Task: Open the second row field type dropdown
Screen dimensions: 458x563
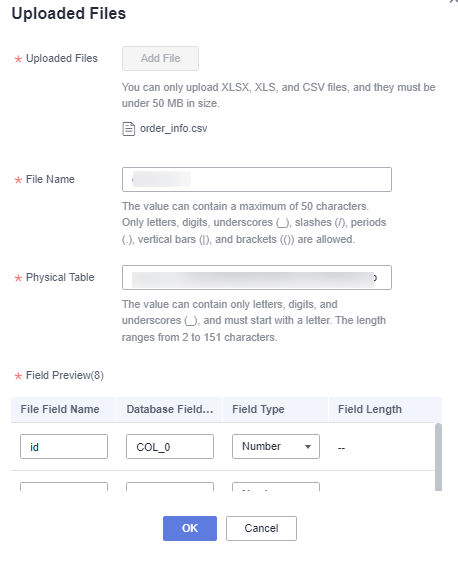Action: [x=276, y=487]
